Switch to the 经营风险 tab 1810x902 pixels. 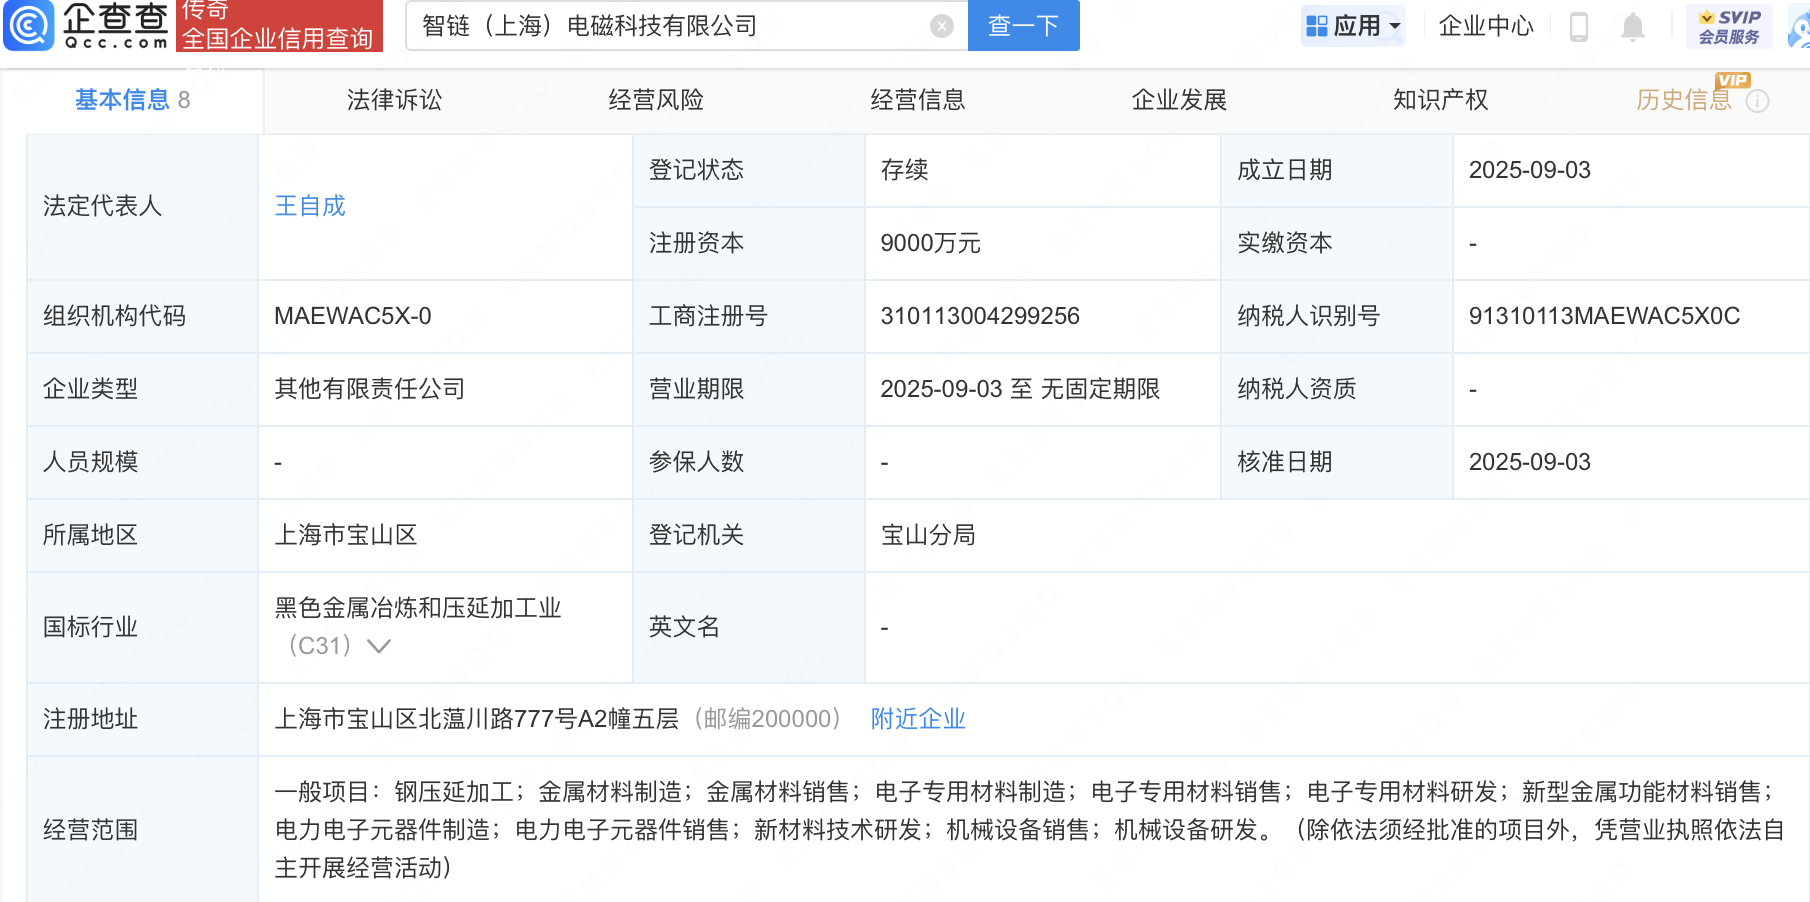(656, 100)
